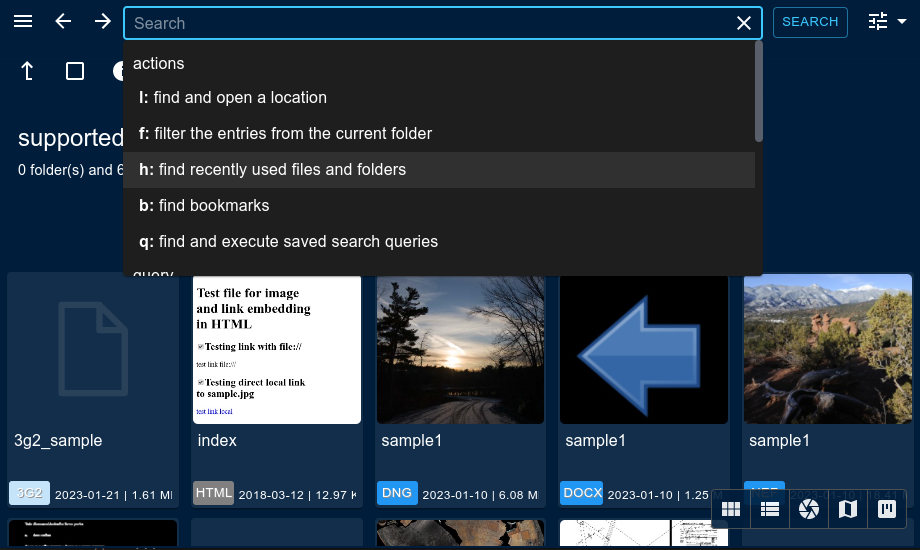Switch to kanban board perspective

887,509
